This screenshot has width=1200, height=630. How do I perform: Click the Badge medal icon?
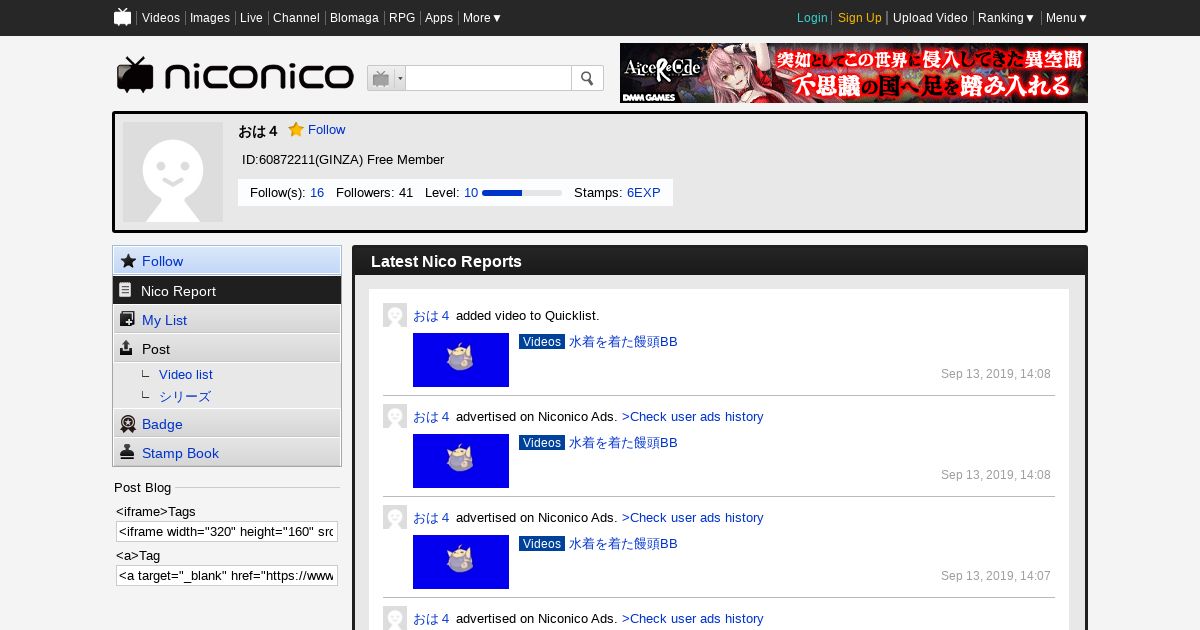pos(128,424)
